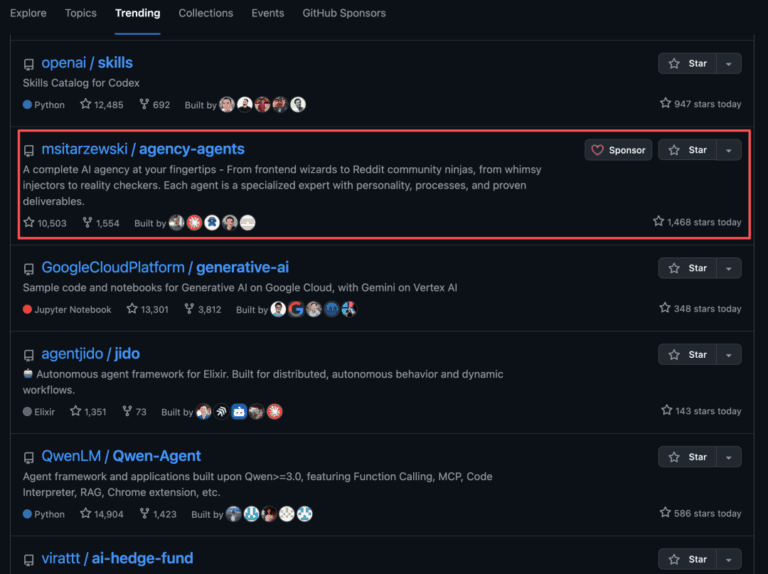Open the Explore tab
The height and width of the screenshot is (574, 768).
coord(28,13)
